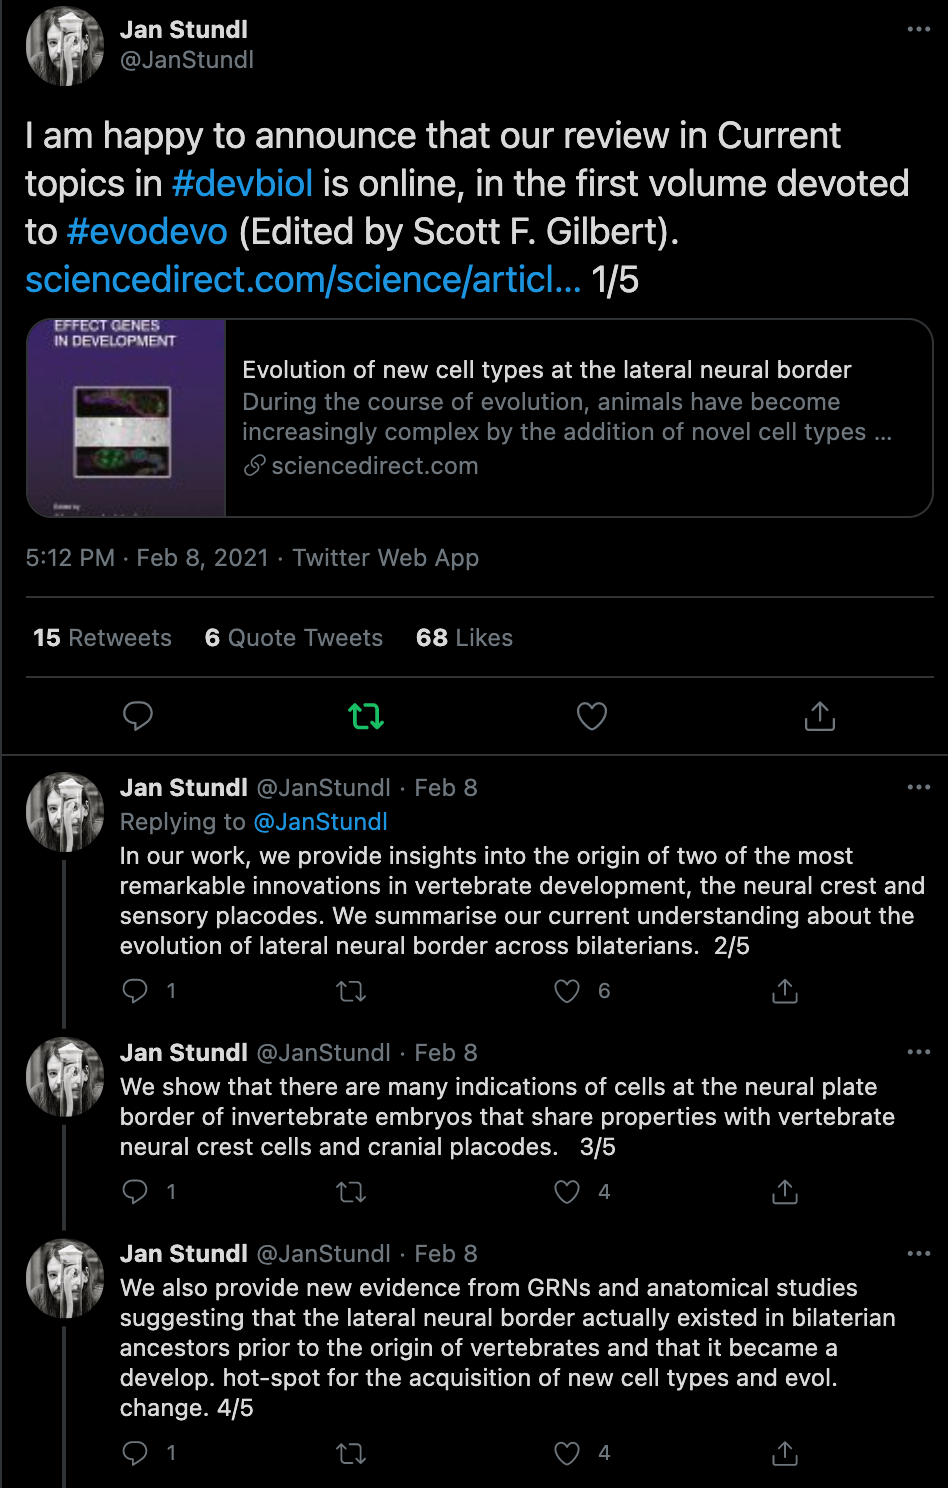The image size is (948, 1488).
Task: Open more options on the 3/5 reply
Action: [918, 1053]
